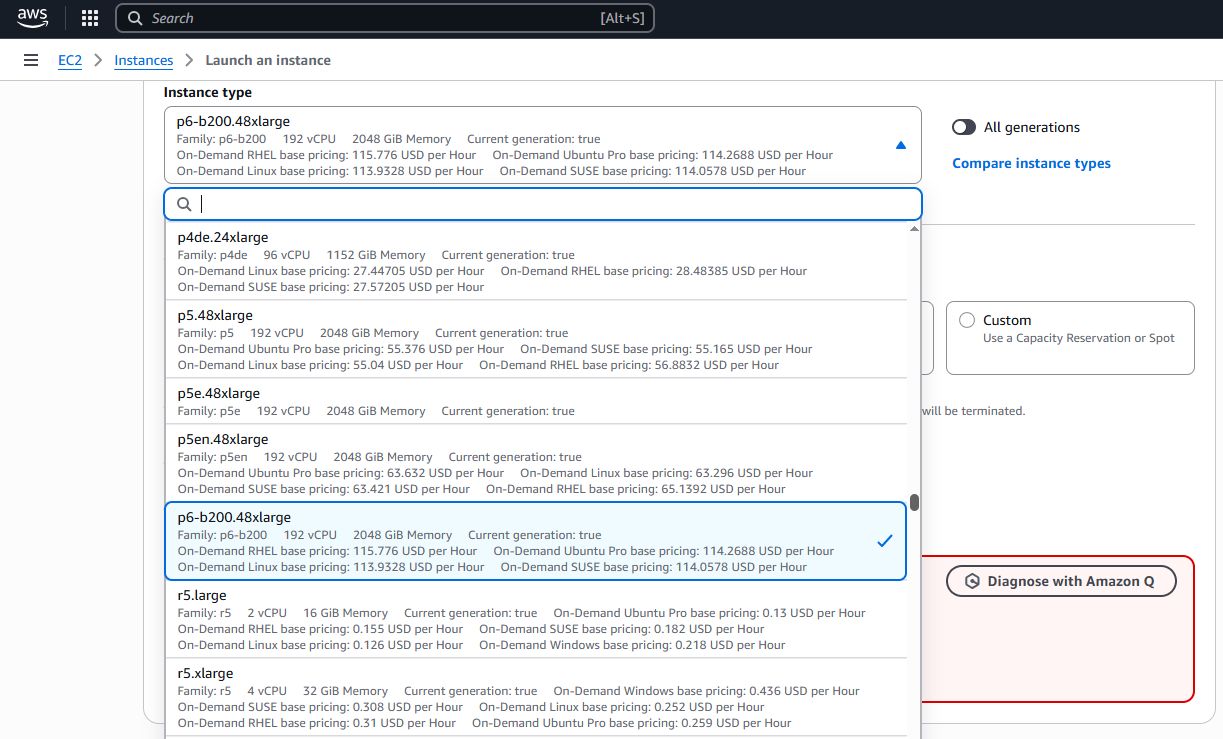Focus the instance type filter field
The width and height of the screenshot is (1223, 739).
543,204
